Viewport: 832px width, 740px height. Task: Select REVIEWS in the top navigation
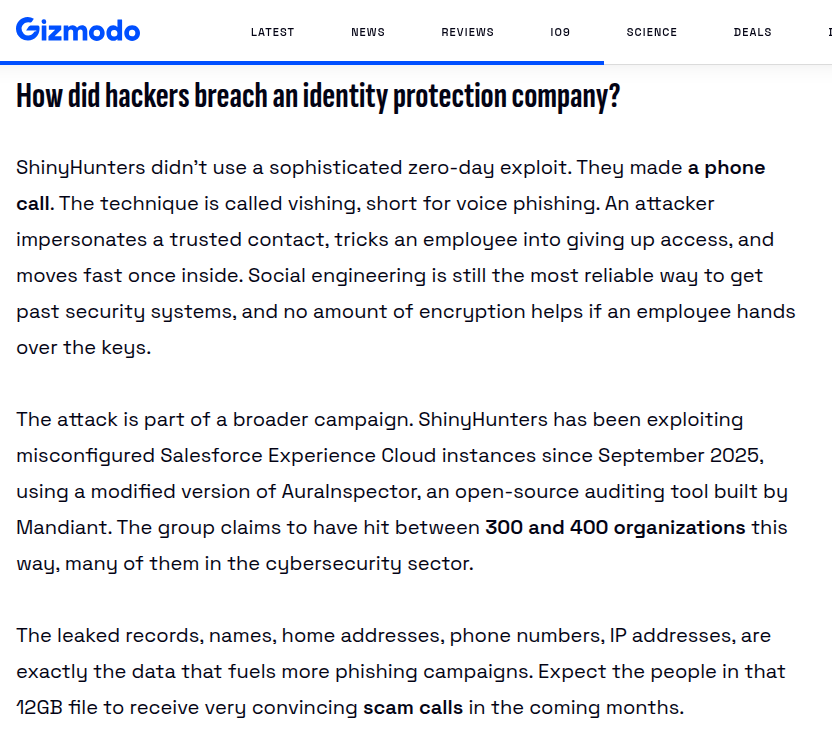click(467, 32)
